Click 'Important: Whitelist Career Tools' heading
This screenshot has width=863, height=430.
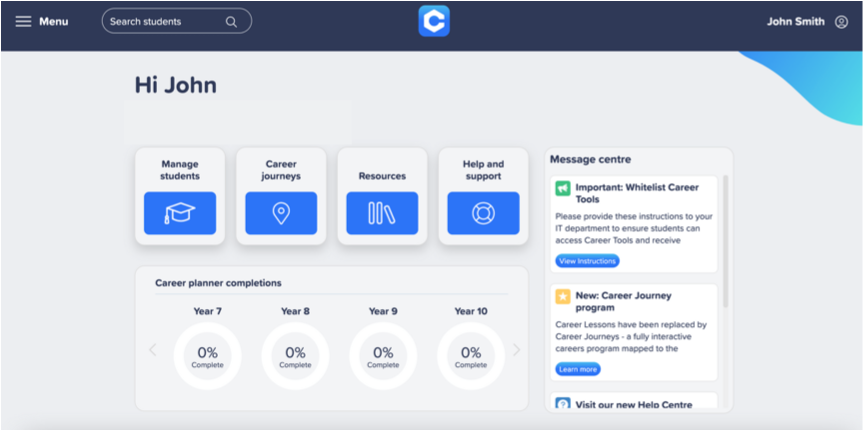tap(637, 193)
